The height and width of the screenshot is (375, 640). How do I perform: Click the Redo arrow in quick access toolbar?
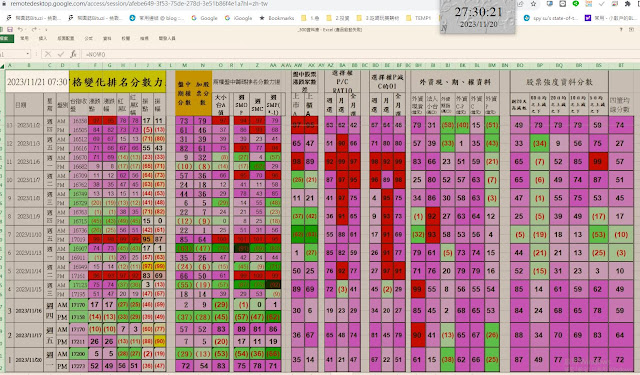coord(34,29)
